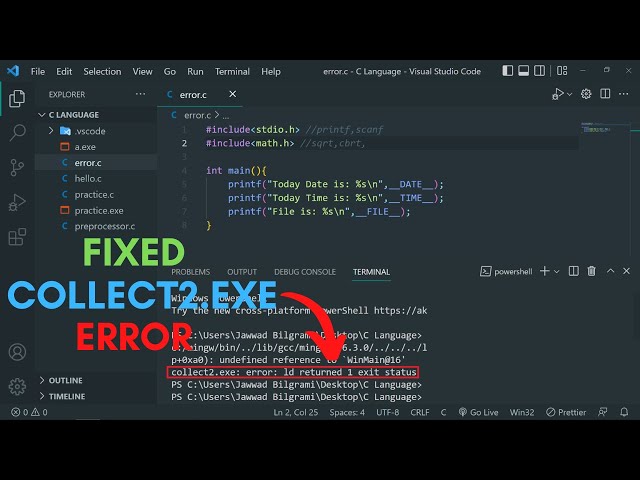The width and height of the screenshot is (640, 480).
Task: Open the View menu
Action: coord(142,71)
